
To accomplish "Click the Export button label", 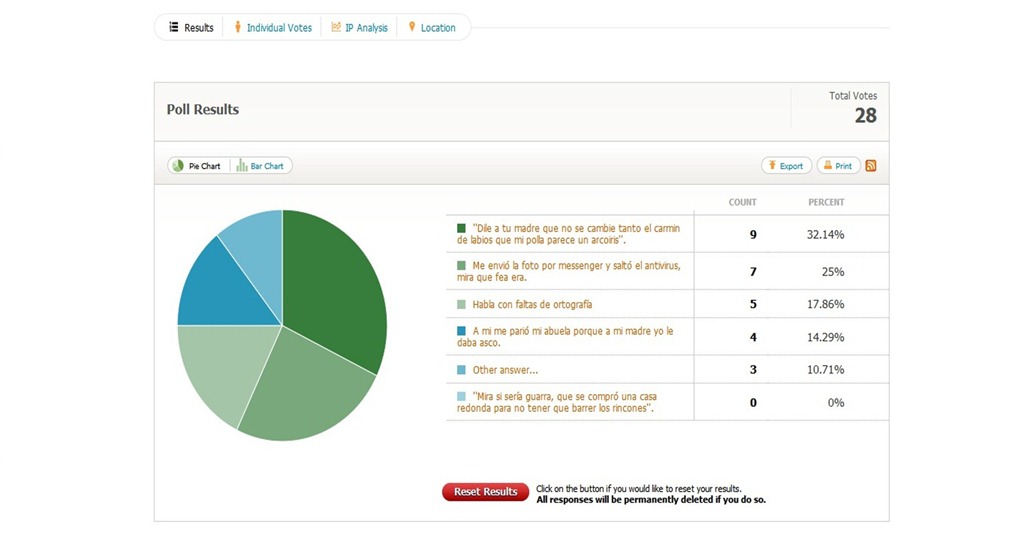I will (791, 166).
